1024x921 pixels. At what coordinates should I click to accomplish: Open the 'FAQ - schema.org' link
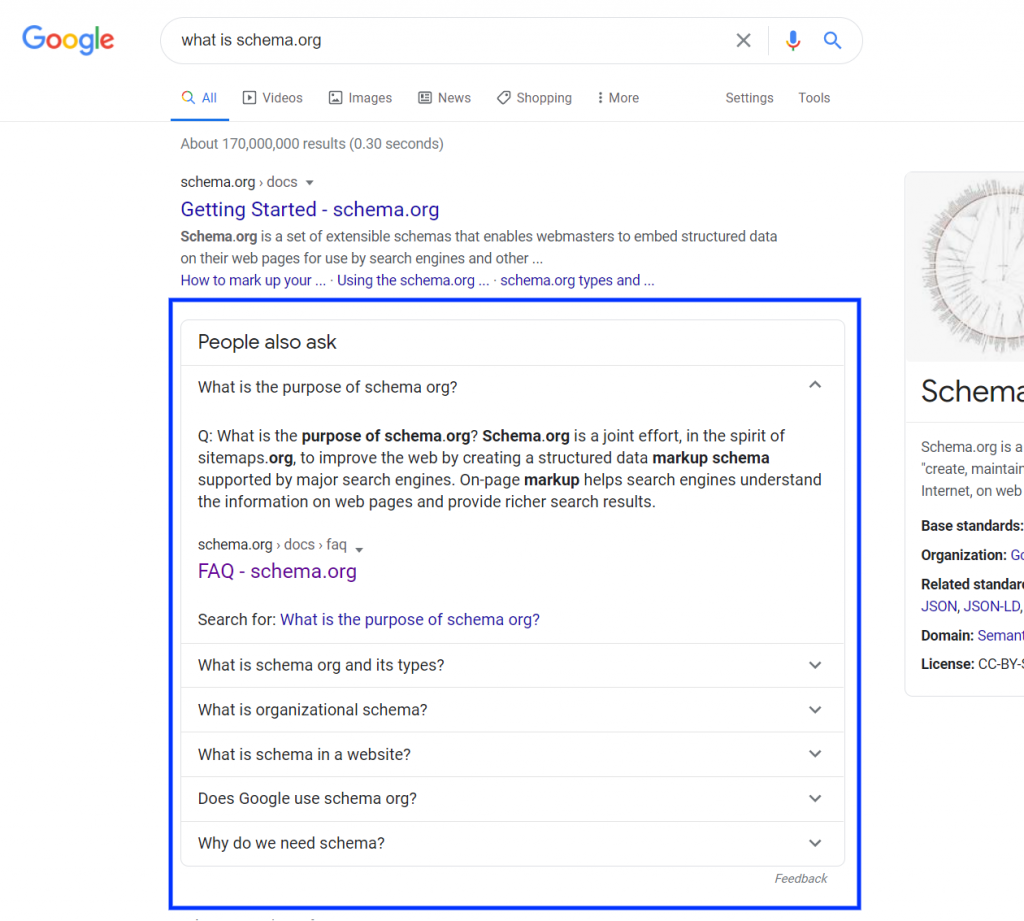pos(277,571)
